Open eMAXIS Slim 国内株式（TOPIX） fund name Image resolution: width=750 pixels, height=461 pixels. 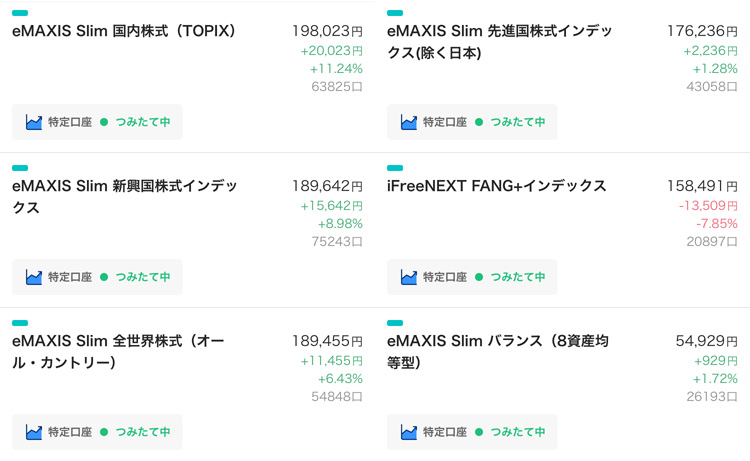click(x=124, y=31)
